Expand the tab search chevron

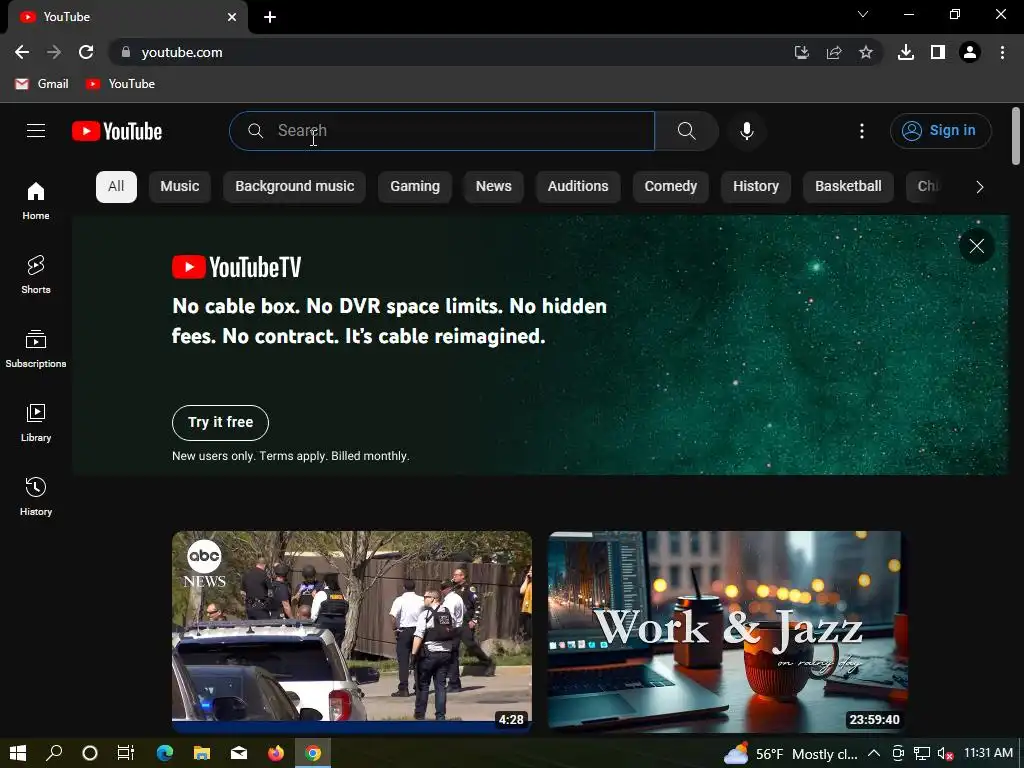point(863,14)
